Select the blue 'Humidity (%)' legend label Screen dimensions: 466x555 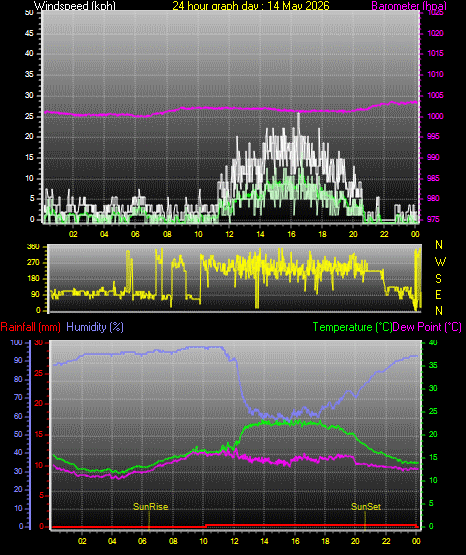[x=95, y=327]
